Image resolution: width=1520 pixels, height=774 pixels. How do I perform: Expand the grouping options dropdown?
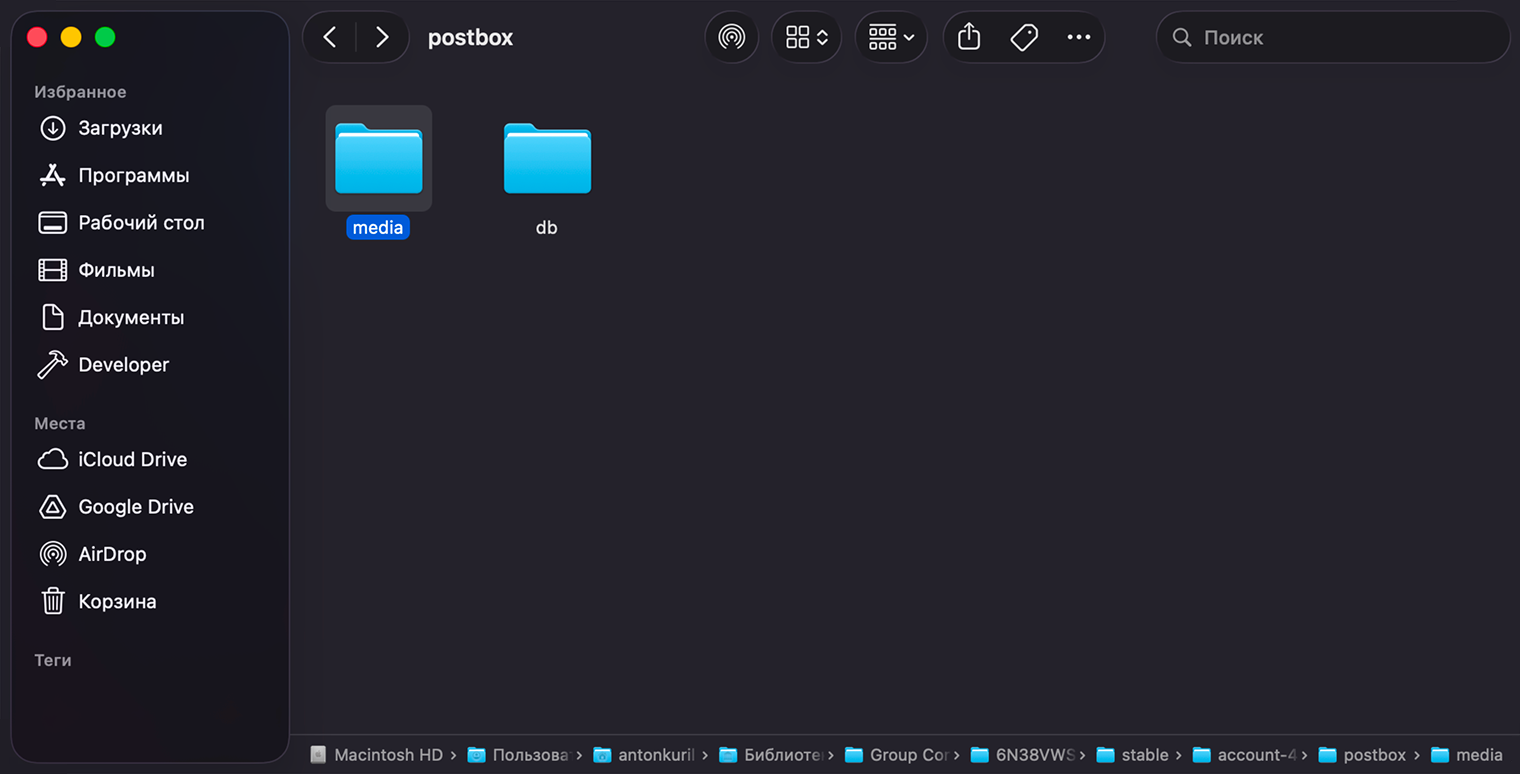[891, 38]
